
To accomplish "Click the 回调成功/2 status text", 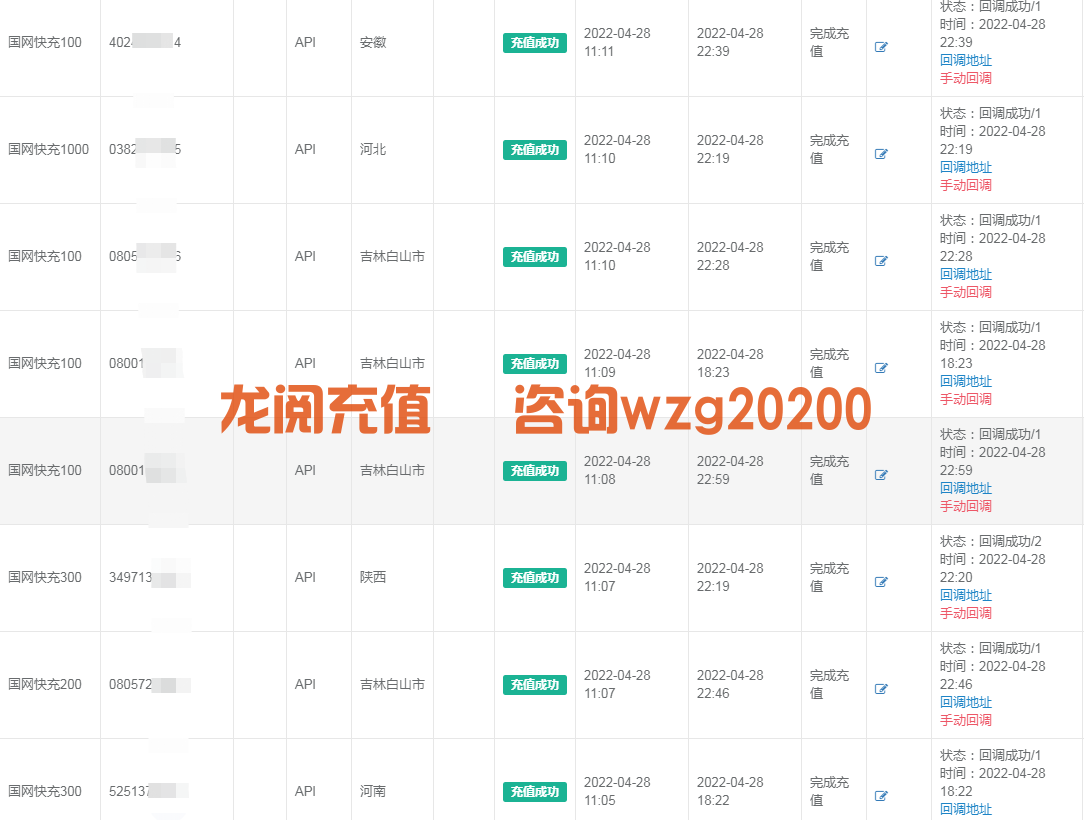I will point(1010,541).
